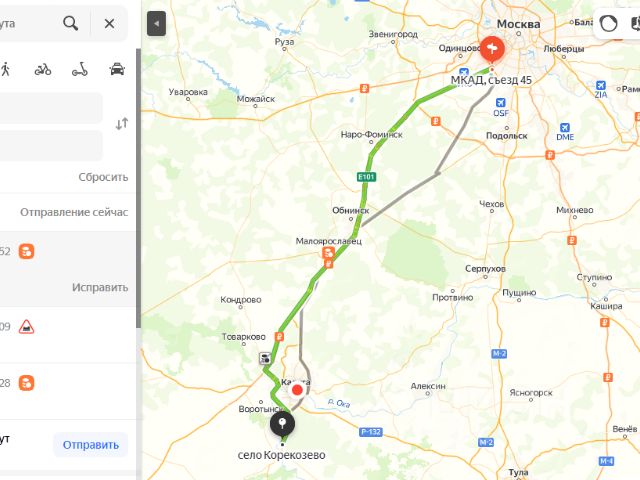Select the scooter route mode
The width and height of the screenshot is (640, 480).
(x=80, y=70)
